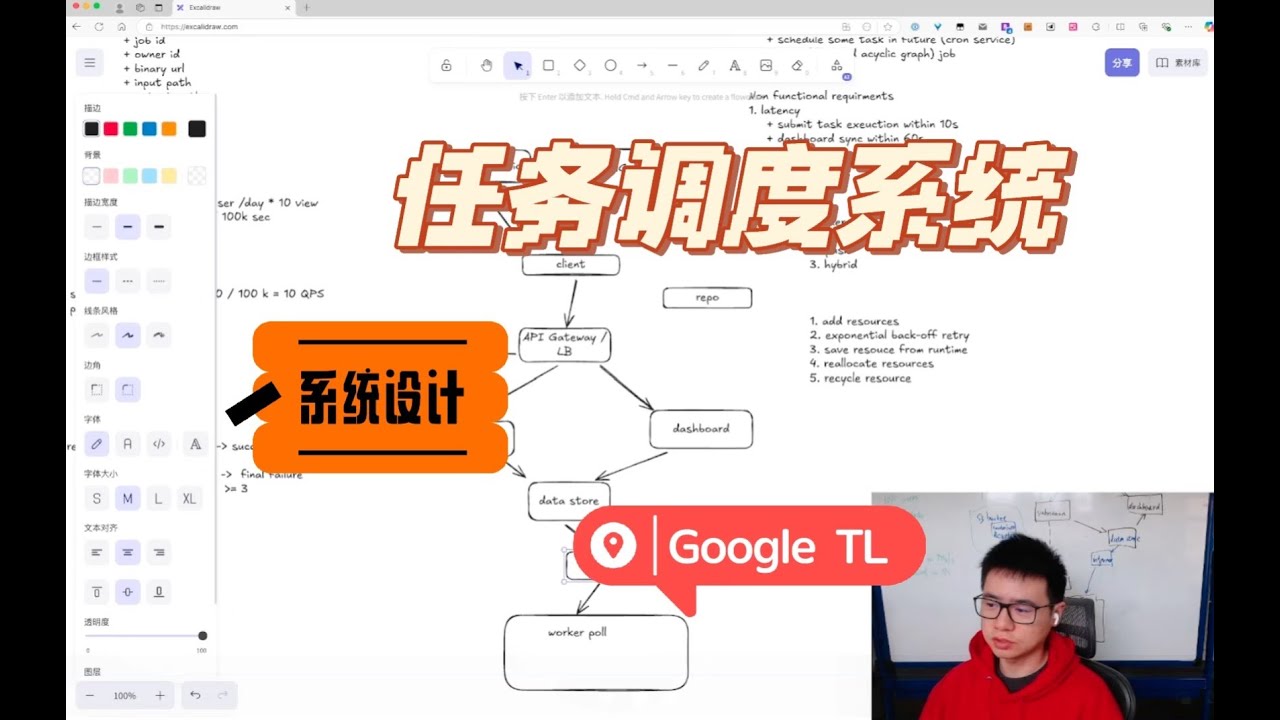1280x720 pixels.
Task: Click the 分享 share button
Action: (1122, 62)
